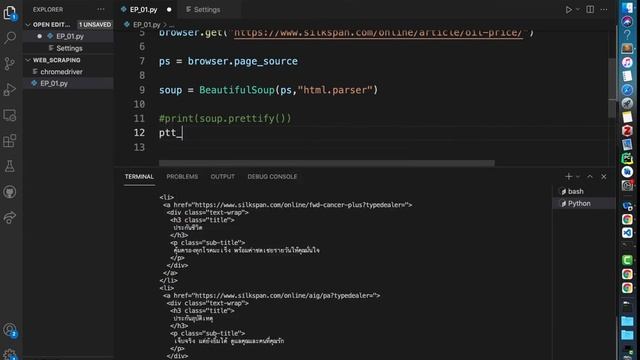This screenshot has height=360, width=640.
Task: Open the Search view in activity bar
Action: click(9, 38)
